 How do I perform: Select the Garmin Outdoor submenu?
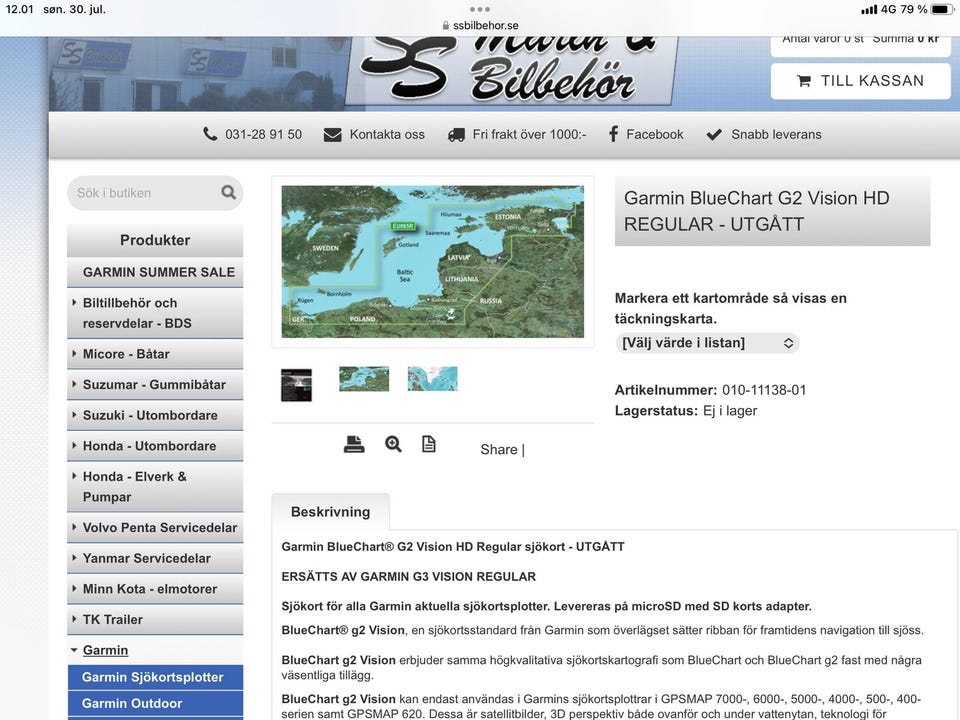point(155,703)
